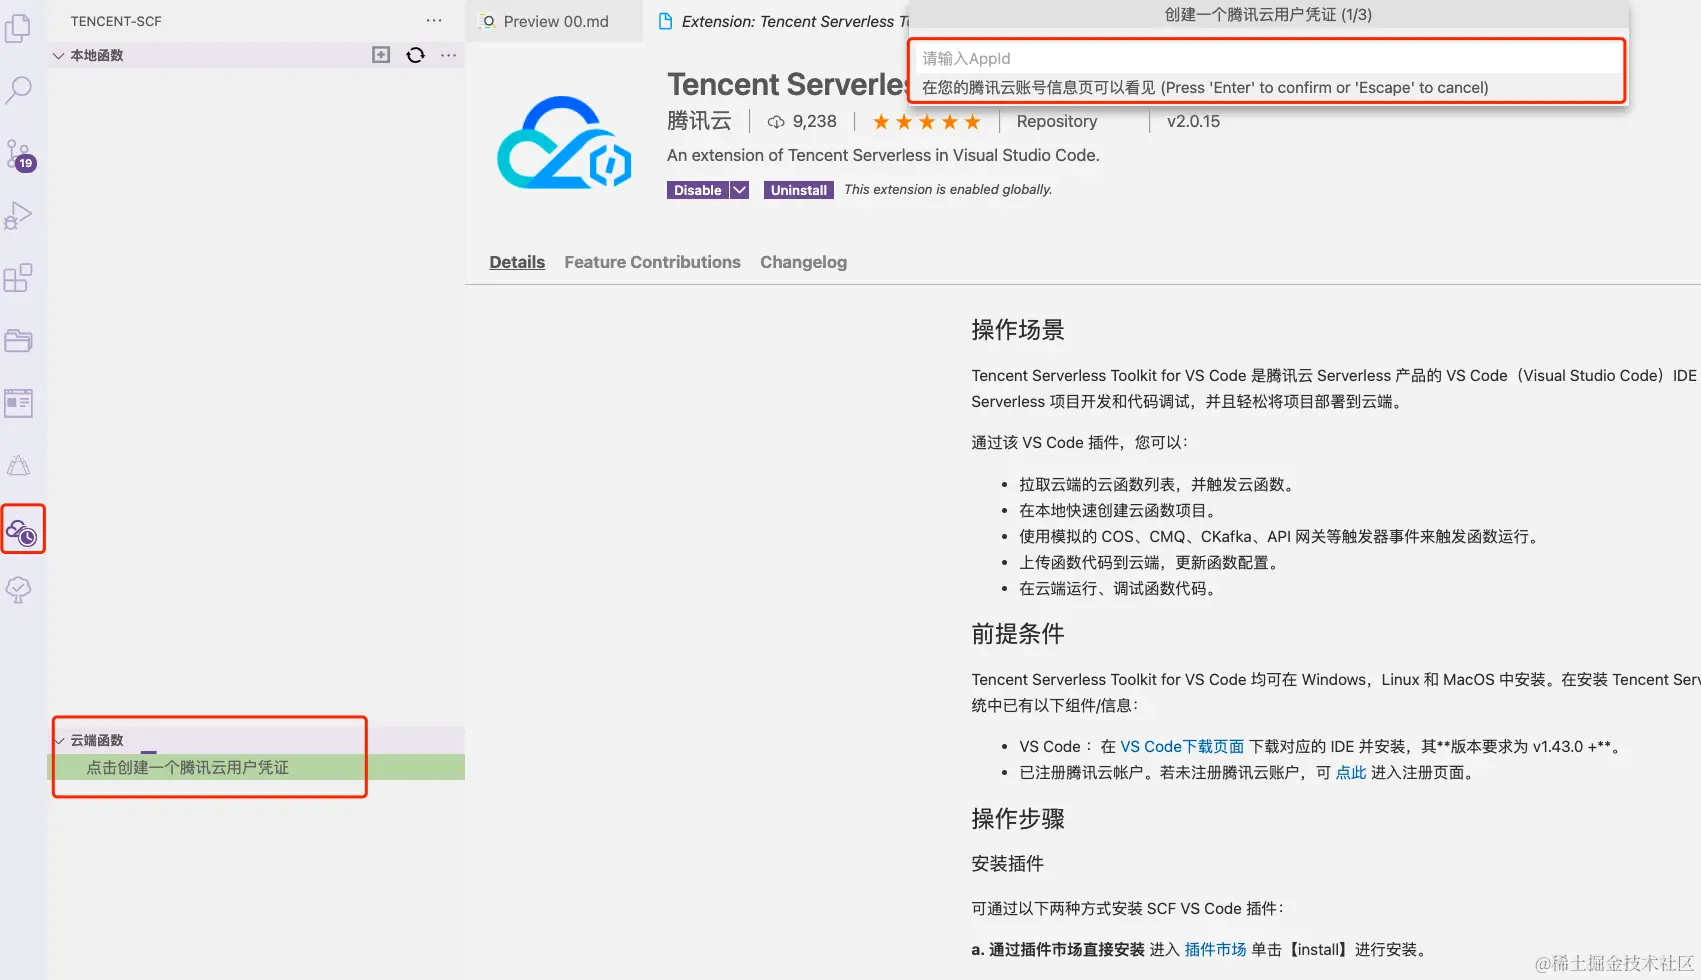This screenshot has width=1701, height=980.
Task: Select the Extension: Tencent Serverless tab
Action: [x=783, y=21]
